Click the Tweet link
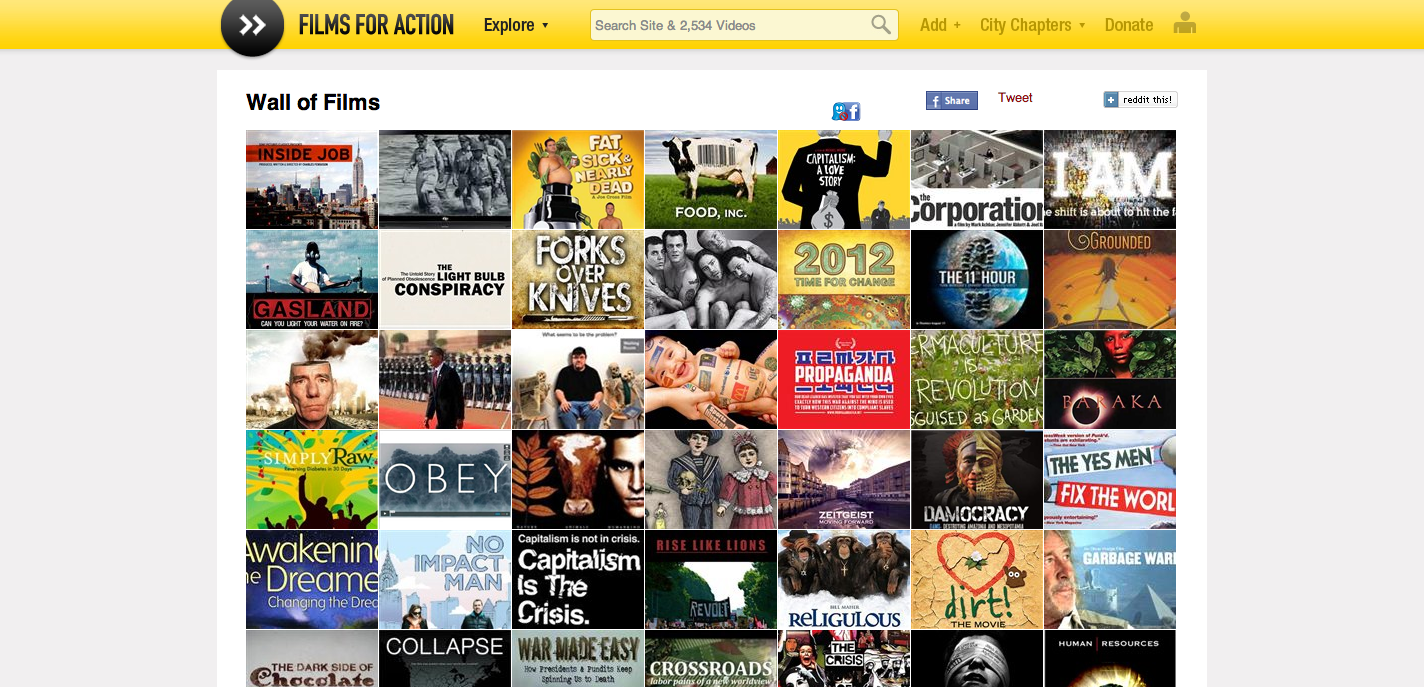 (1014, 97)
